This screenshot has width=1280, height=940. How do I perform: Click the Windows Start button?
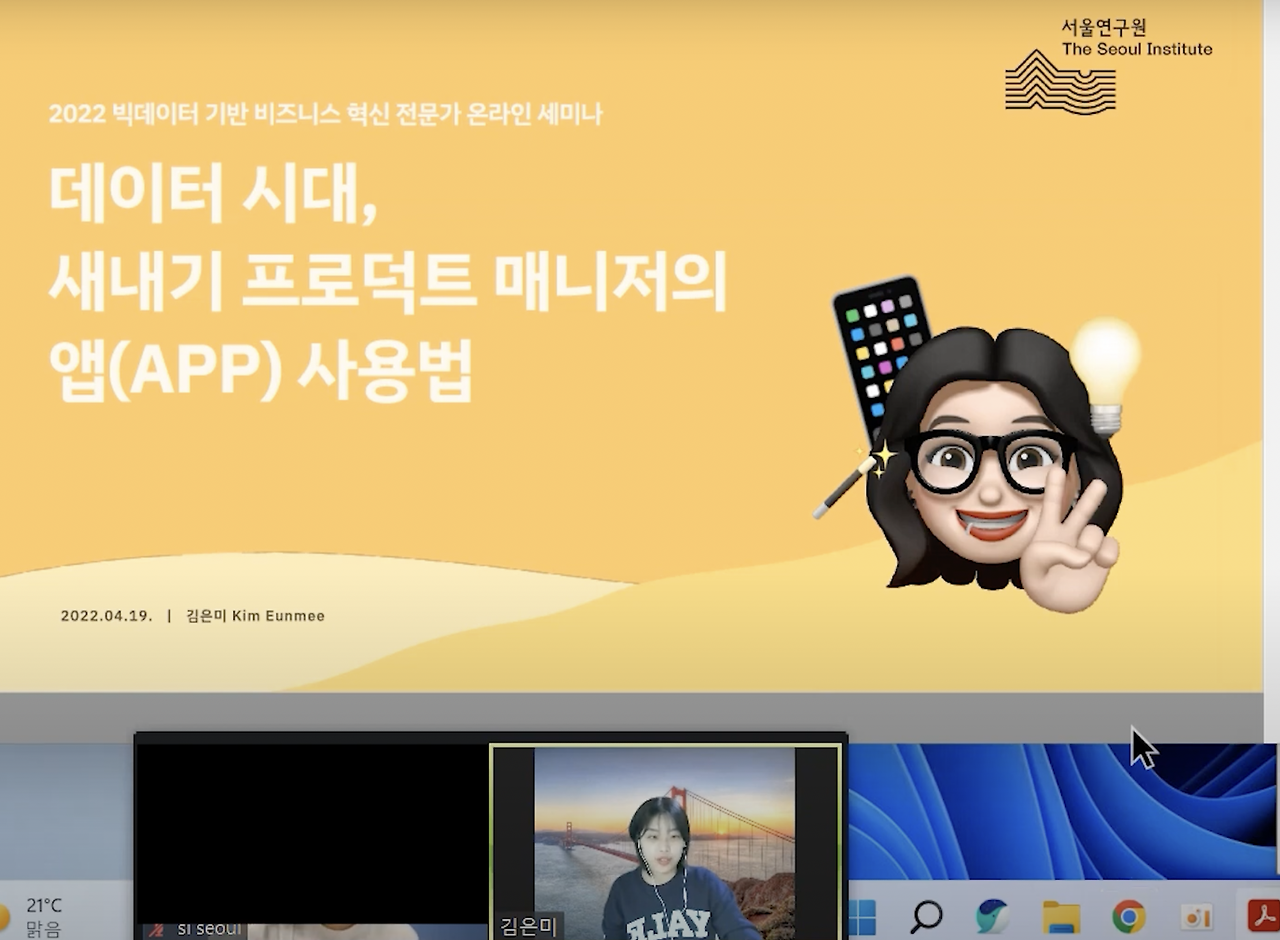pyautogui.click(x=862, y=915)
